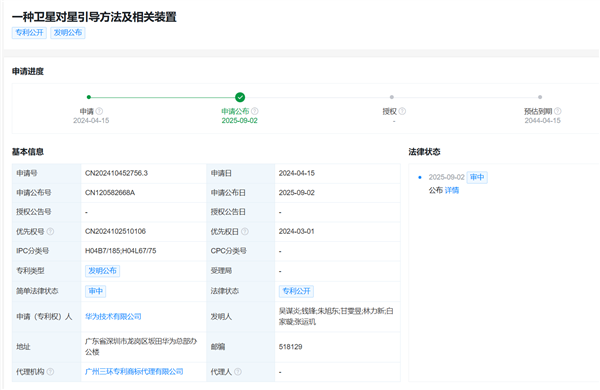The width and height of the screenshot is (600, 390).
Task: Click the help icon beside 优先权日
Action: (245, 232)
